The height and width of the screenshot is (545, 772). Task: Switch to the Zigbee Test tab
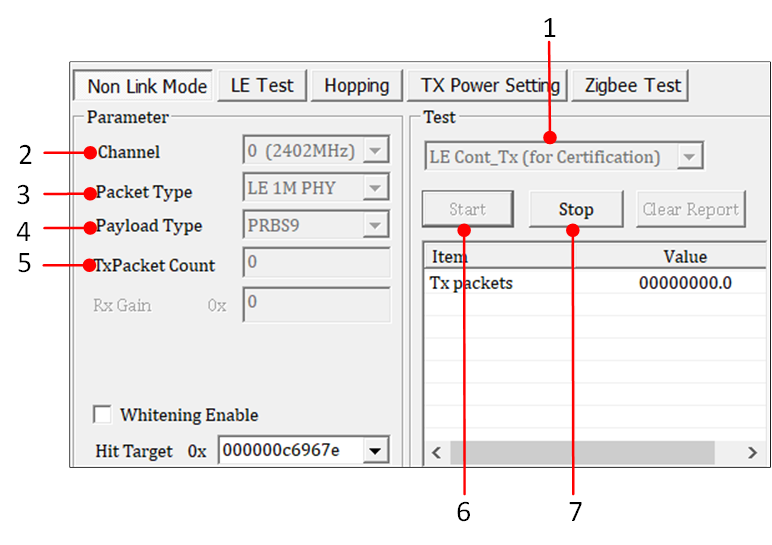[x=632, y=86]
